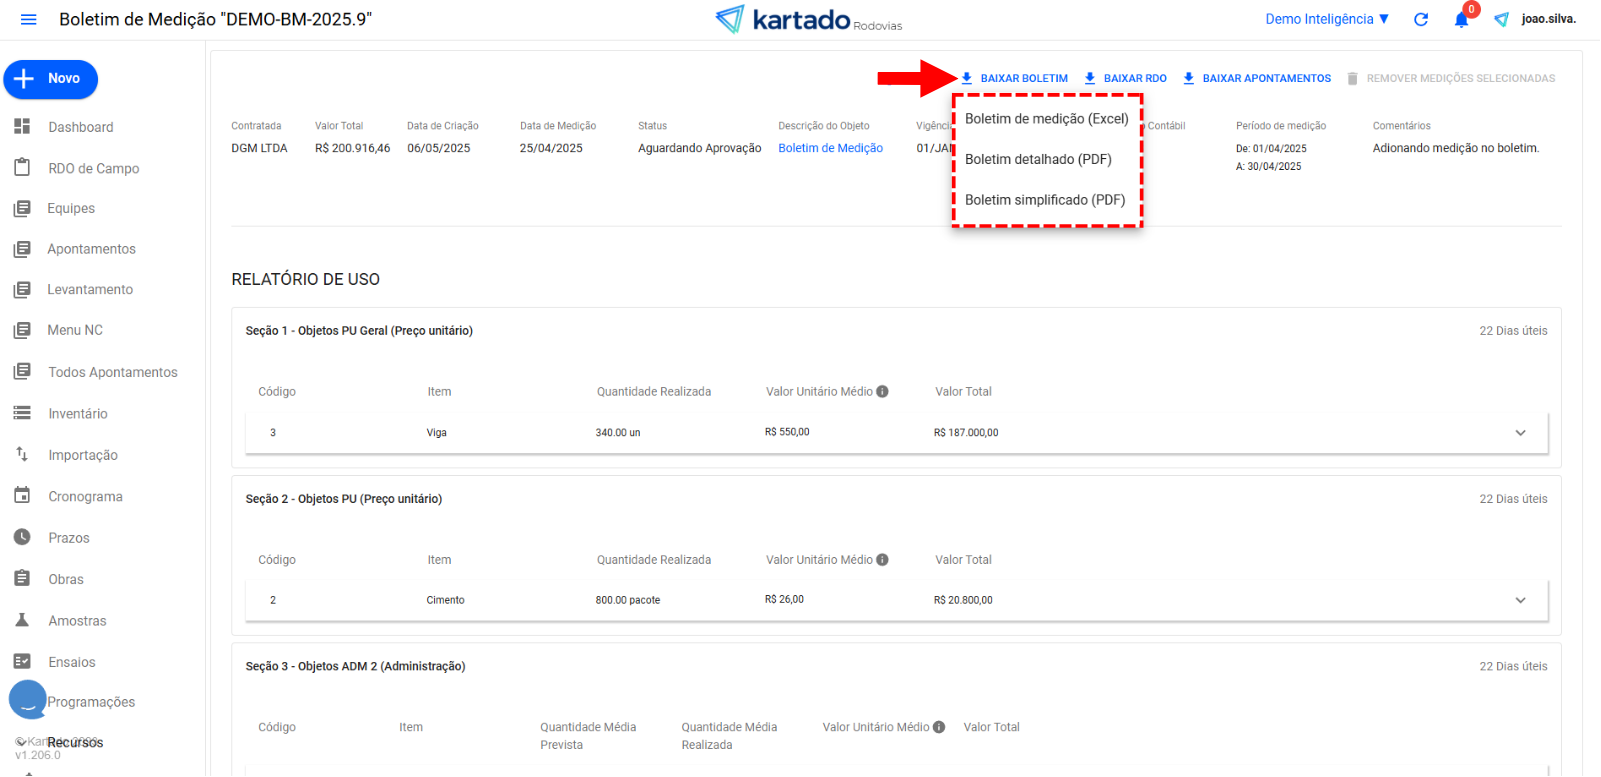Click the Cronograma calendar icon
Image resolution: width=1601 pixels, height=777 pixels.
coord(22,496)
